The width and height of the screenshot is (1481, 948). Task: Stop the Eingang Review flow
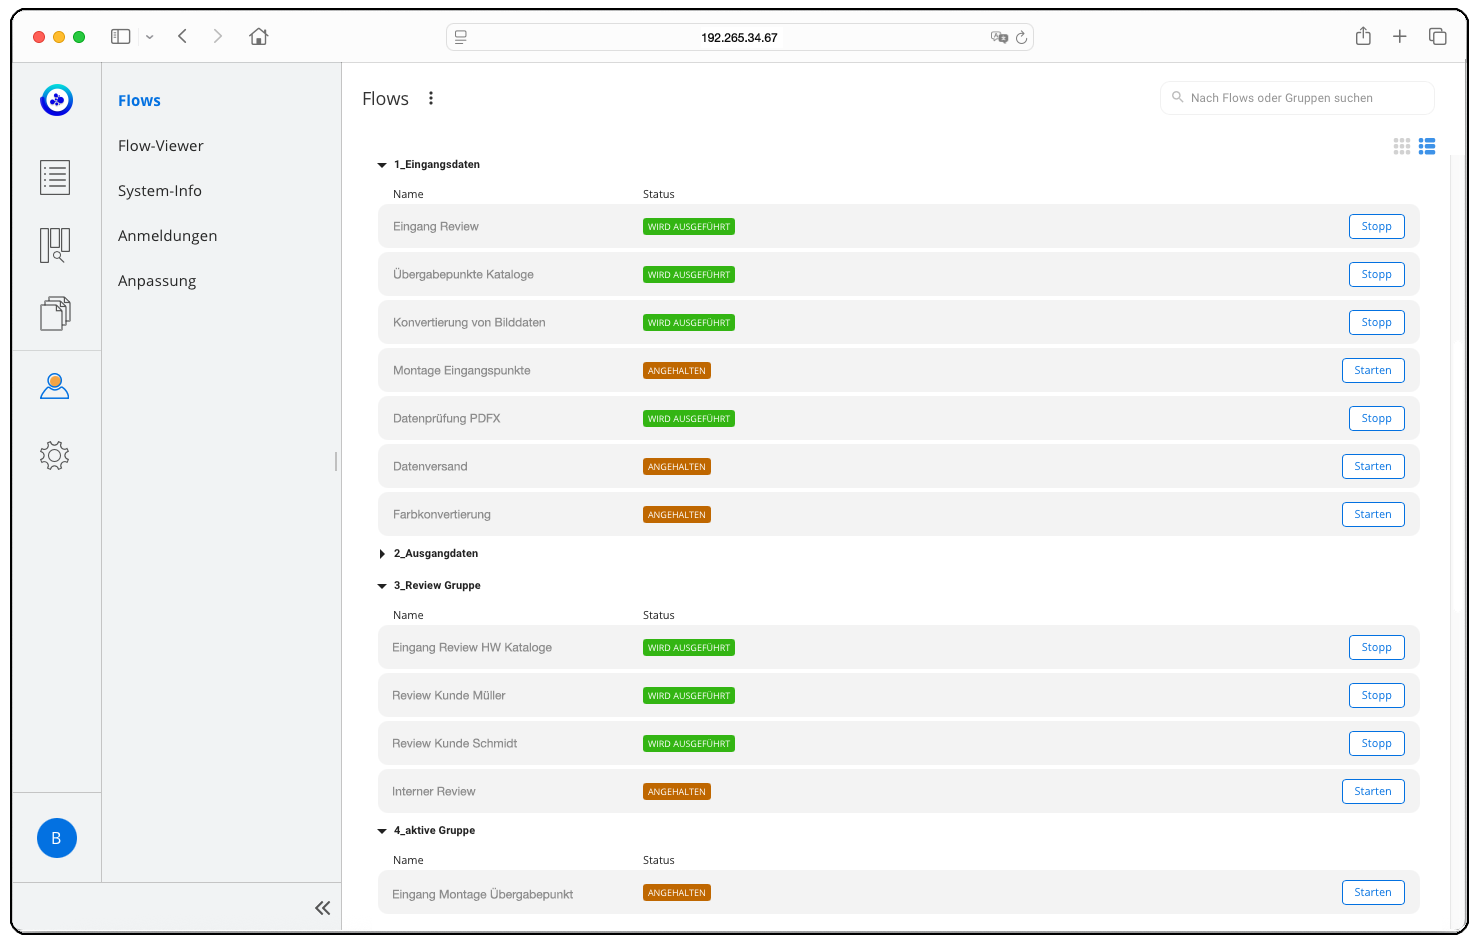pos(1376,227)
